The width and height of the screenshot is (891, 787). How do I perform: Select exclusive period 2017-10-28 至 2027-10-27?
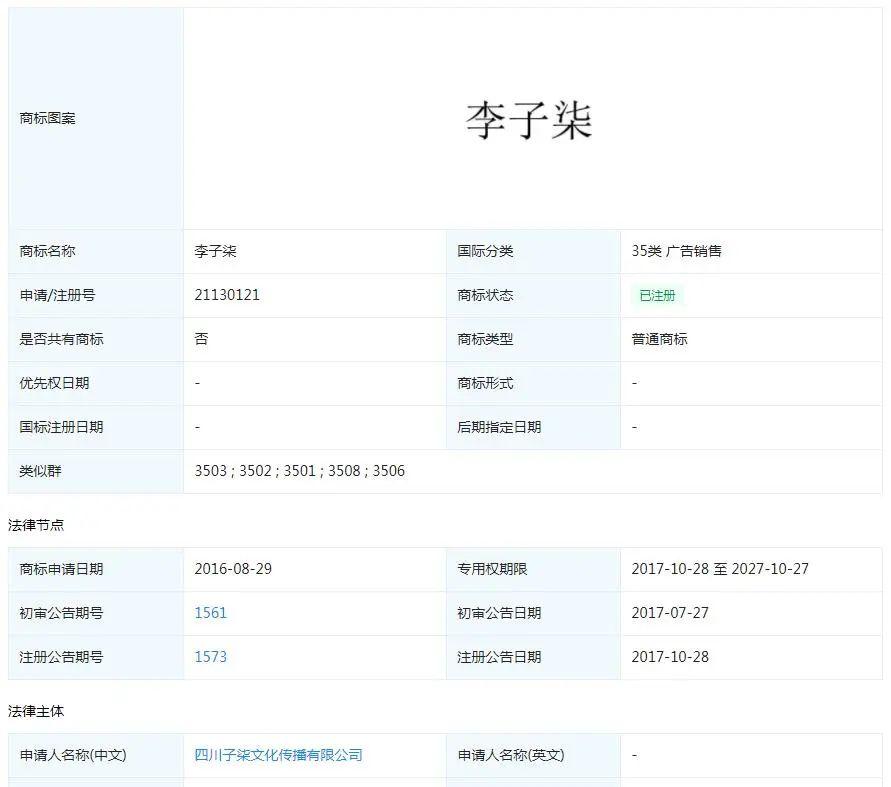point(720,569)
